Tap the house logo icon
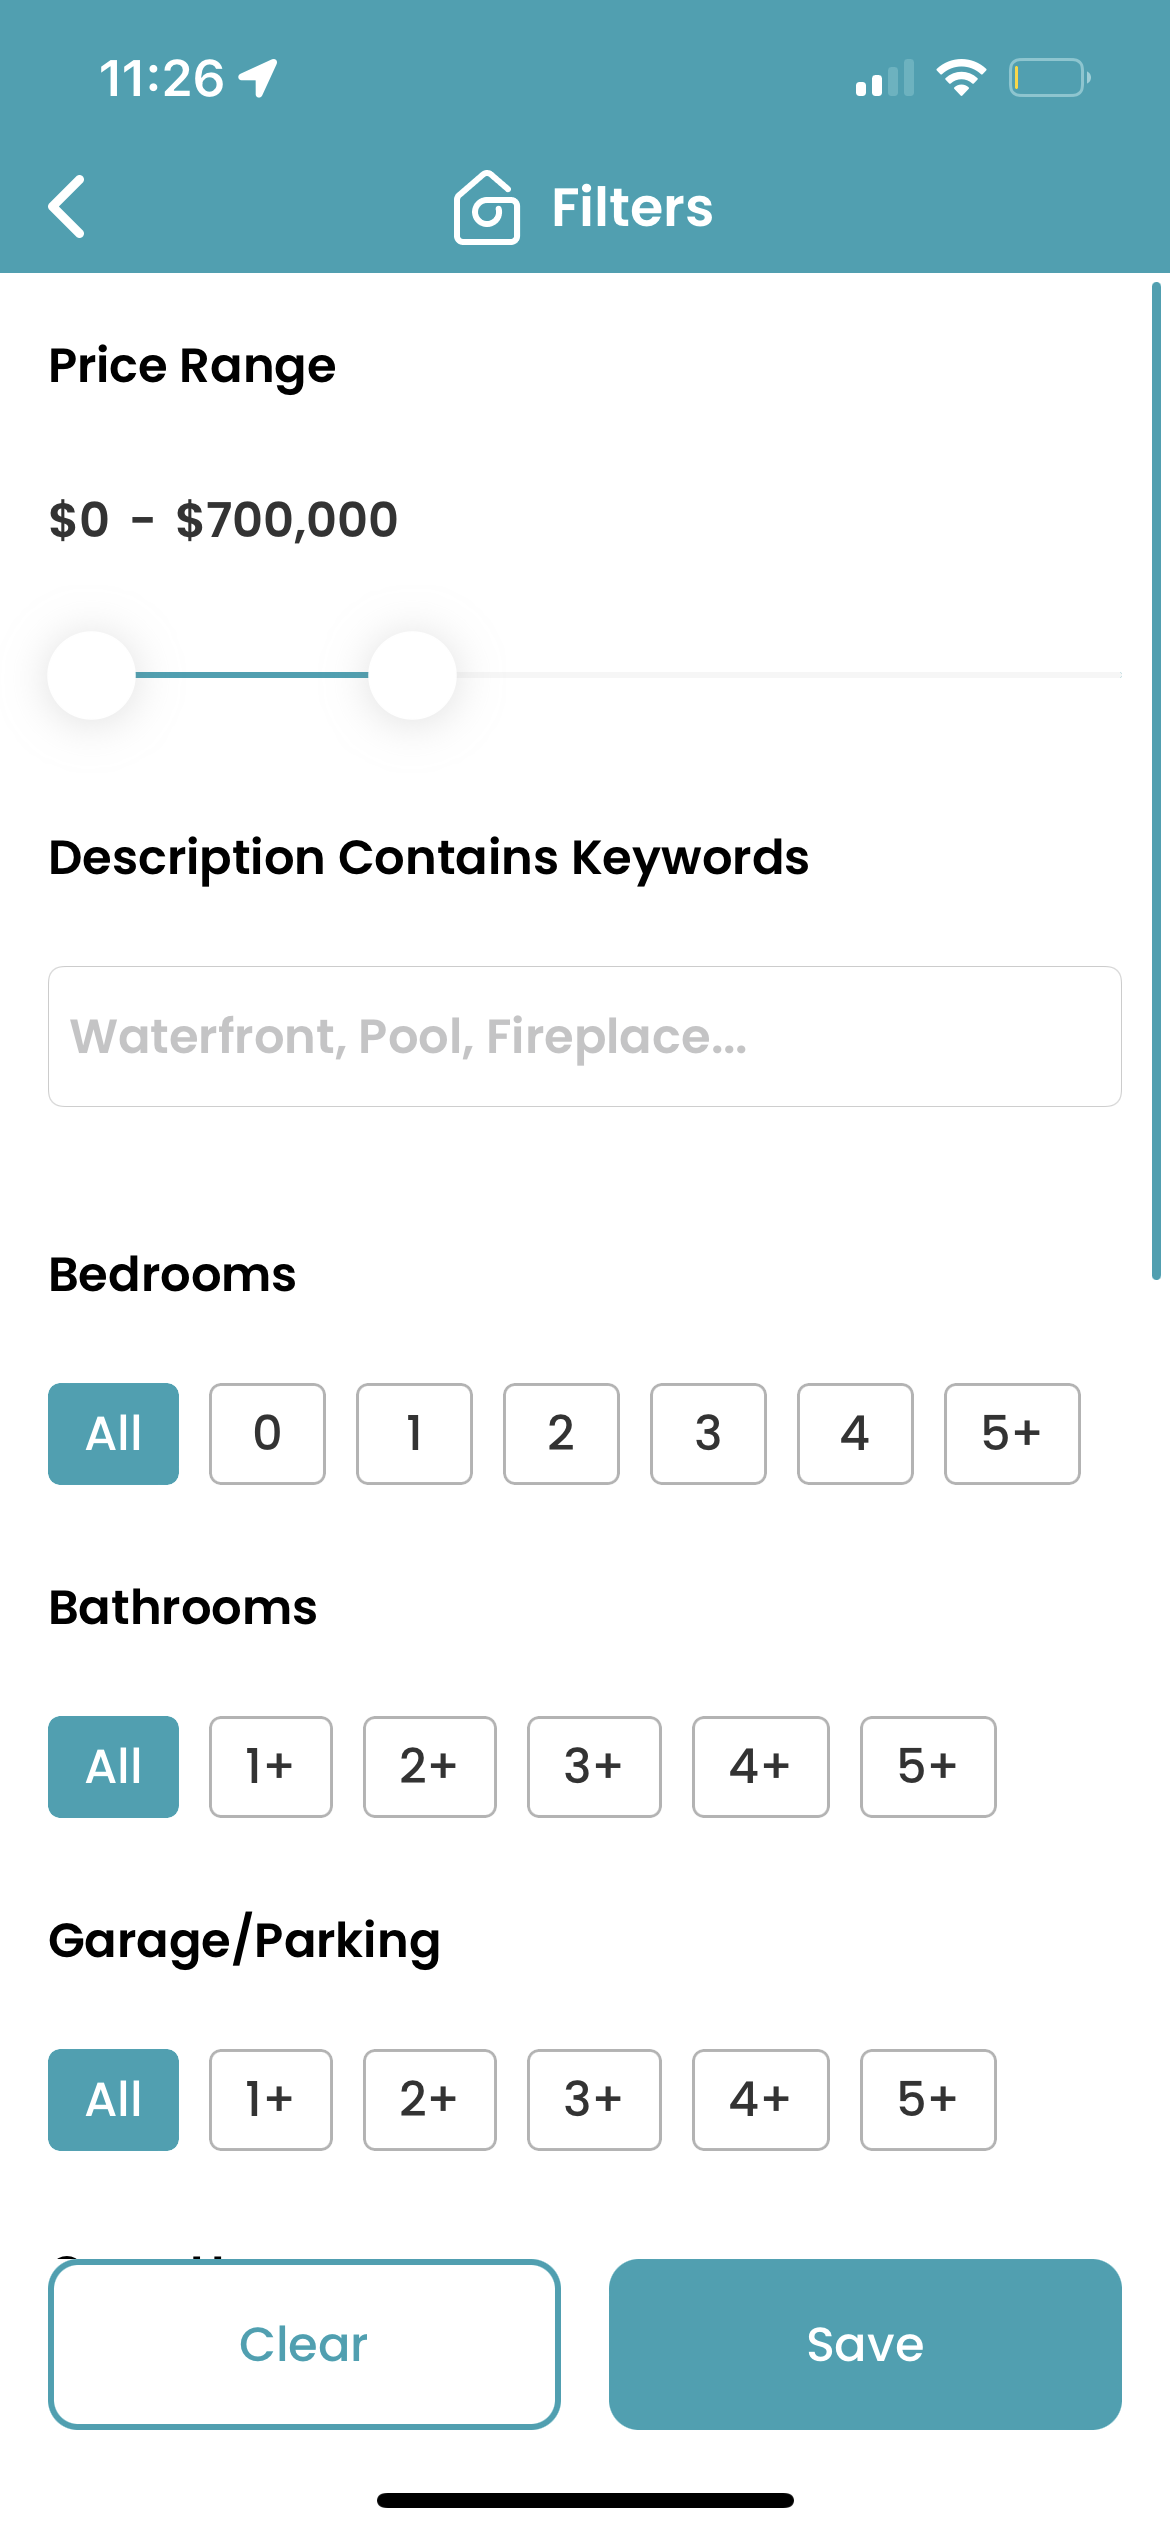 point(487,207)
